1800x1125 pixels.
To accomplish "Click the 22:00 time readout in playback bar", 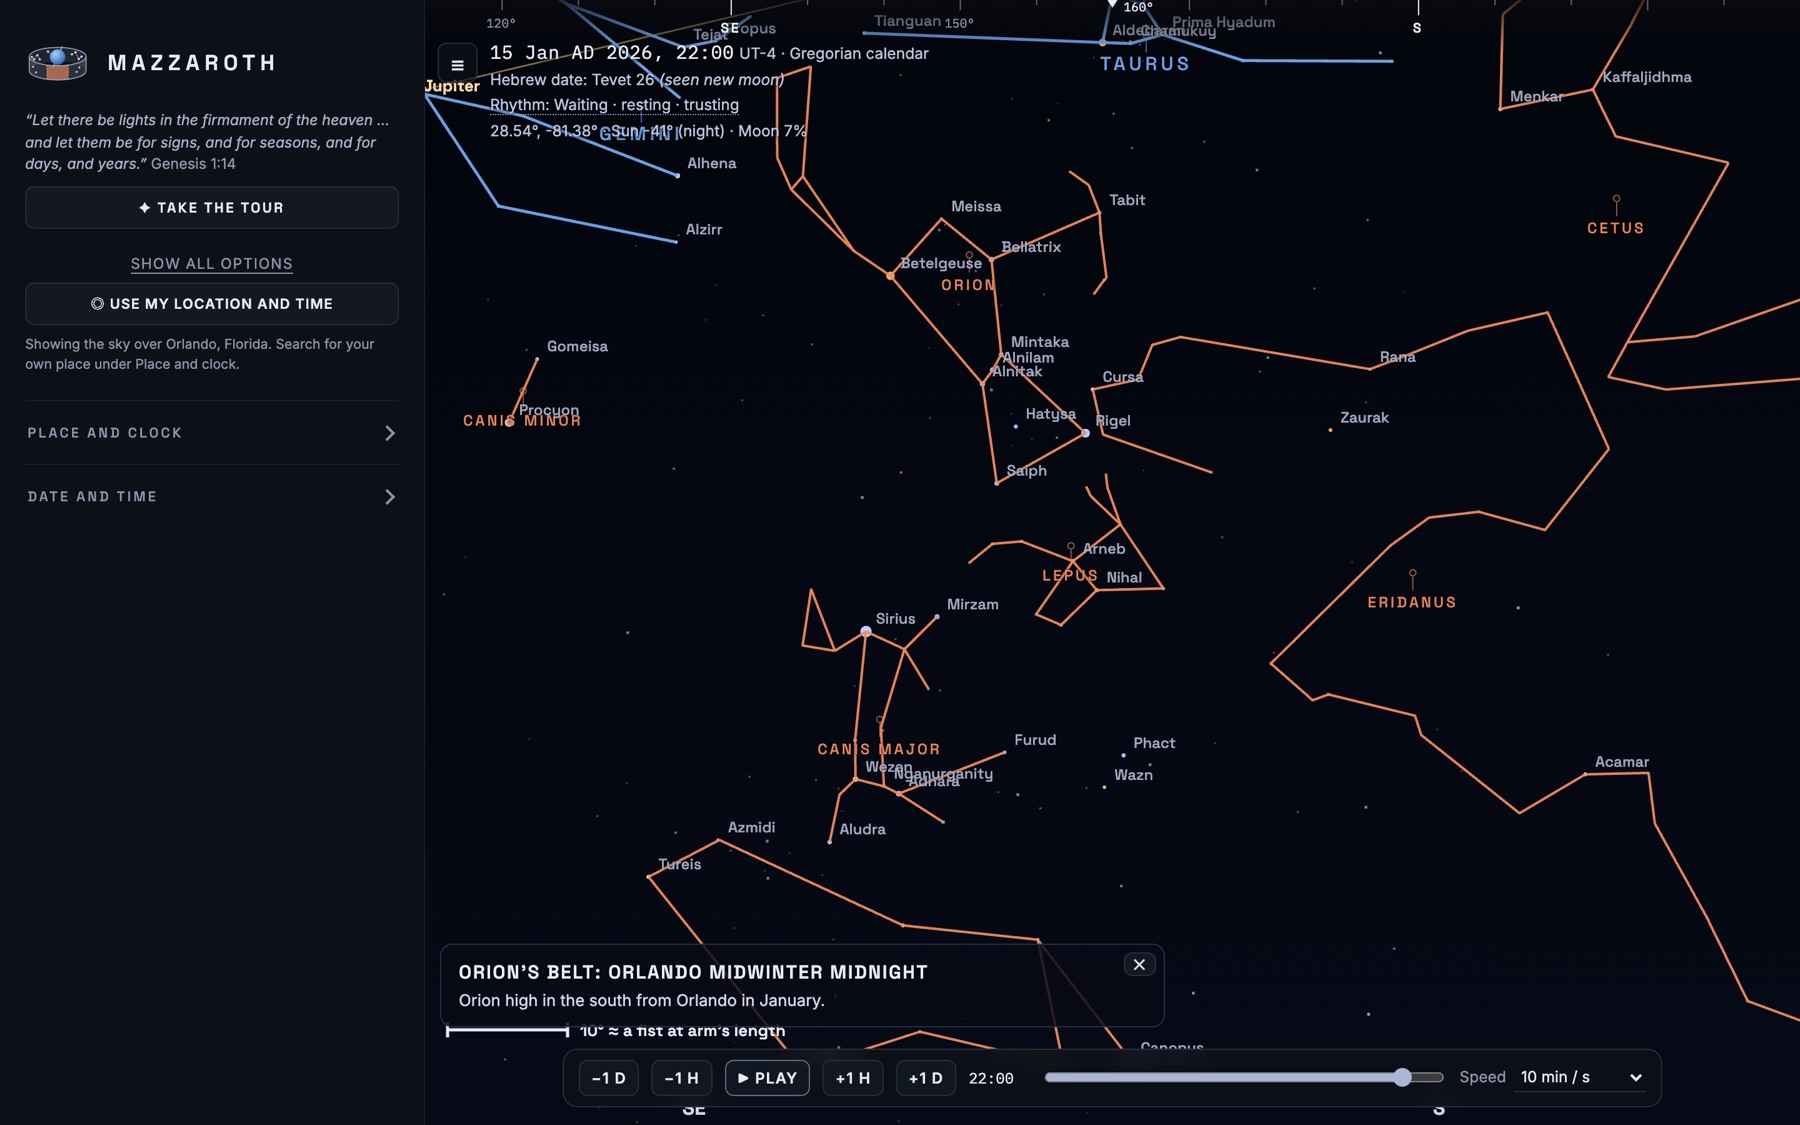I will (991, 1078).
